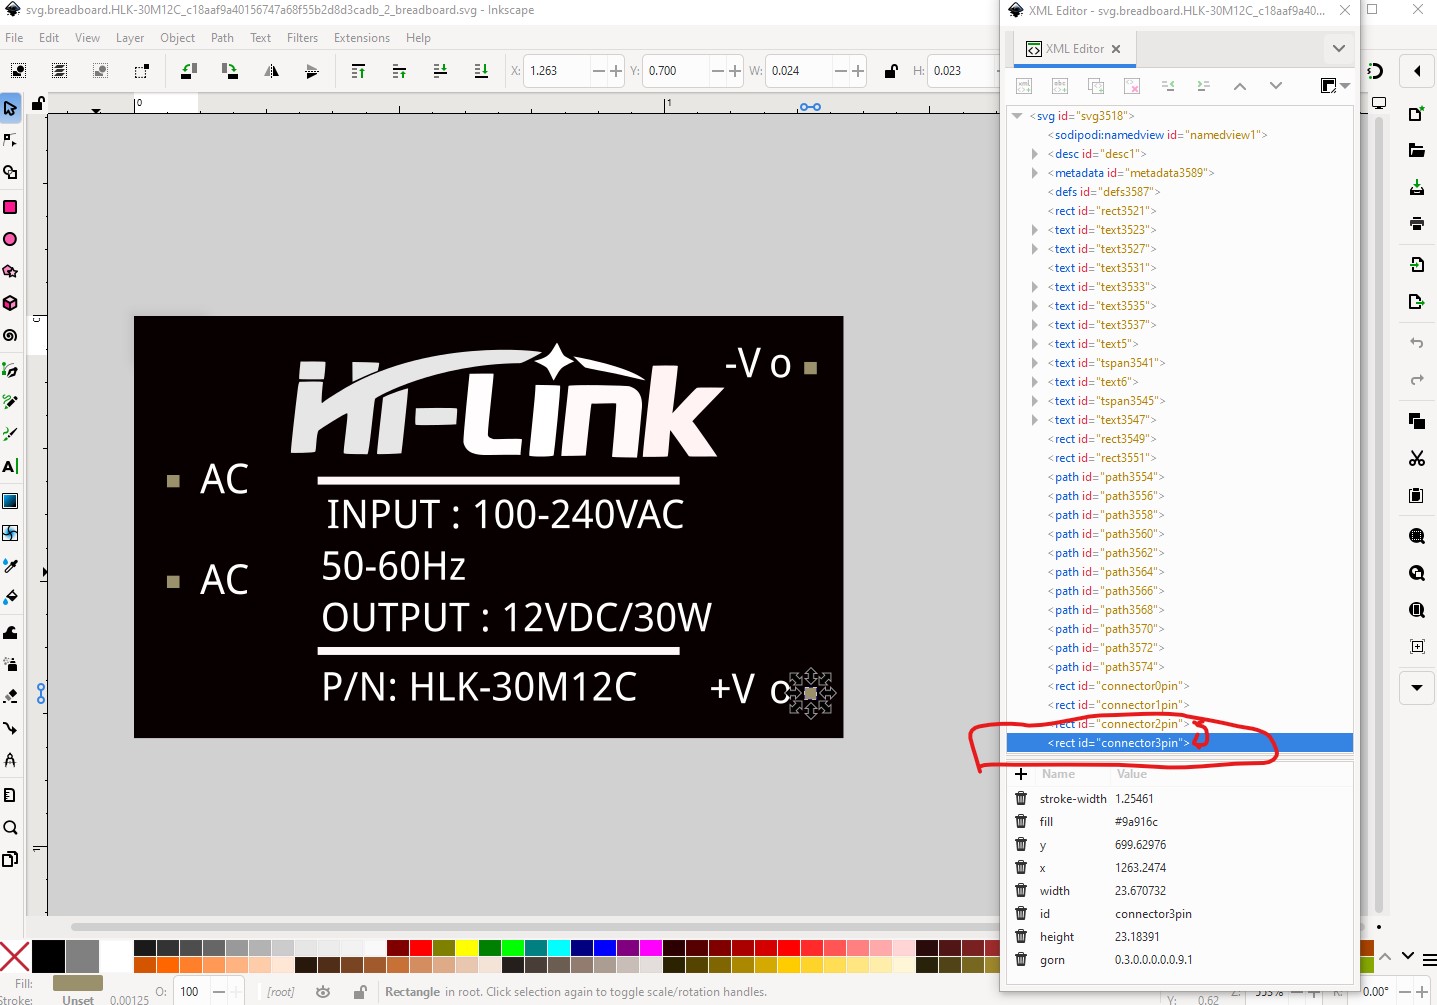
Task: Raise selection to top icon
Action: (x=358, y=71)
